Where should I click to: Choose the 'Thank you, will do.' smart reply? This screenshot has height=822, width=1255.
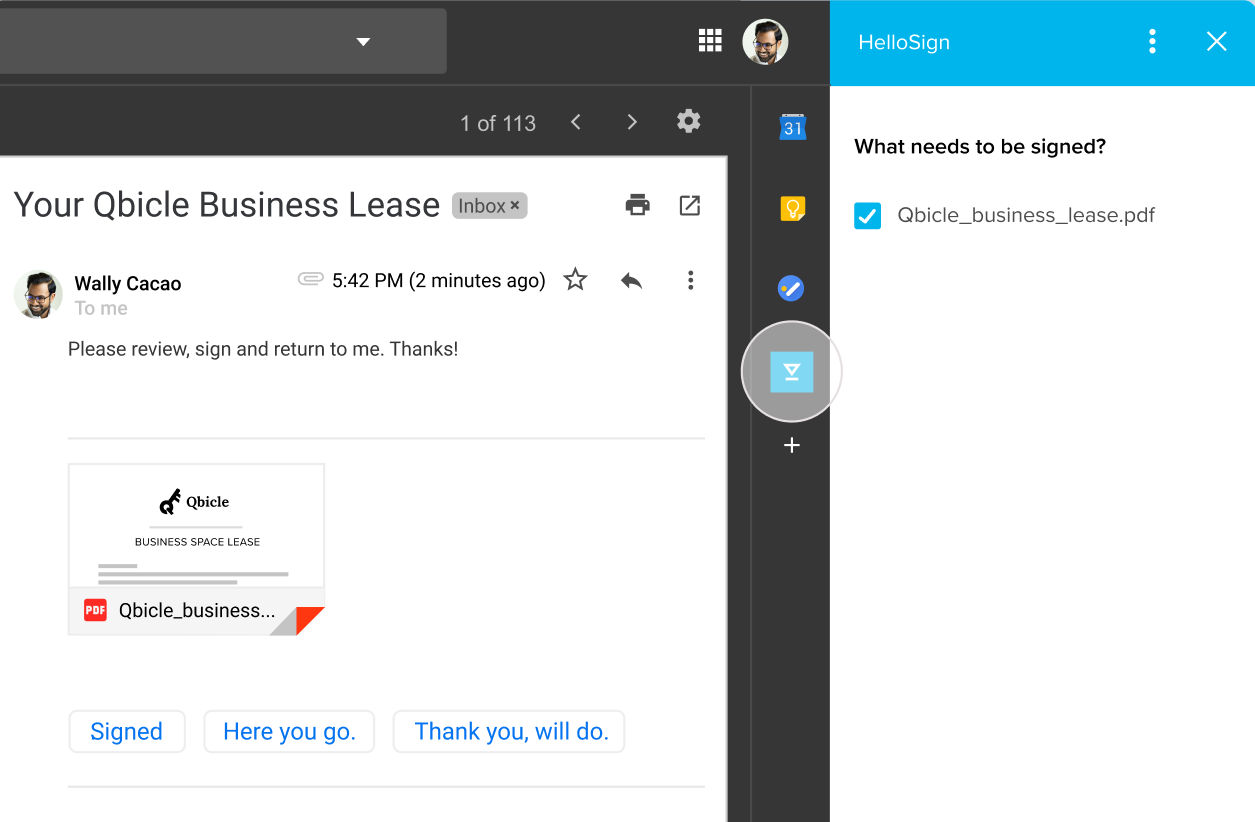pos(509,731)
